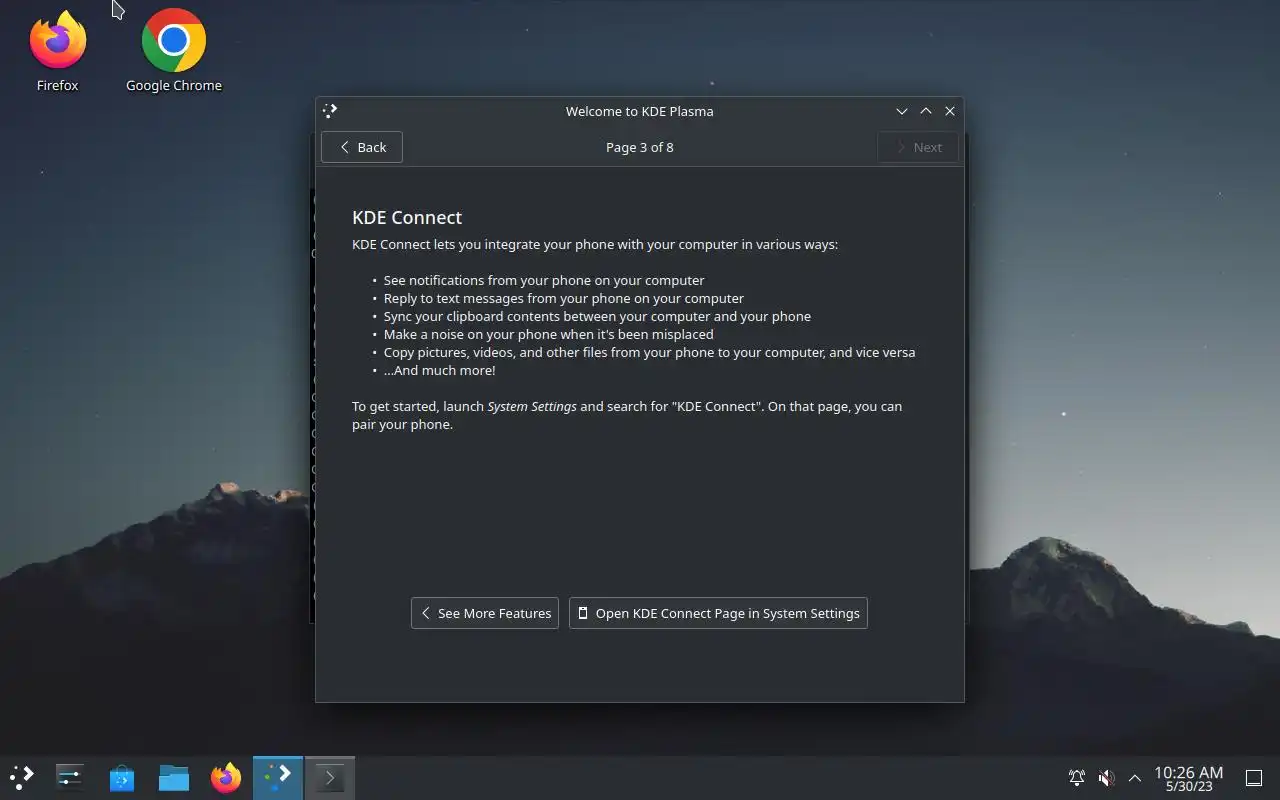Click the 'Page 3 of 8' indicator text

640,147
